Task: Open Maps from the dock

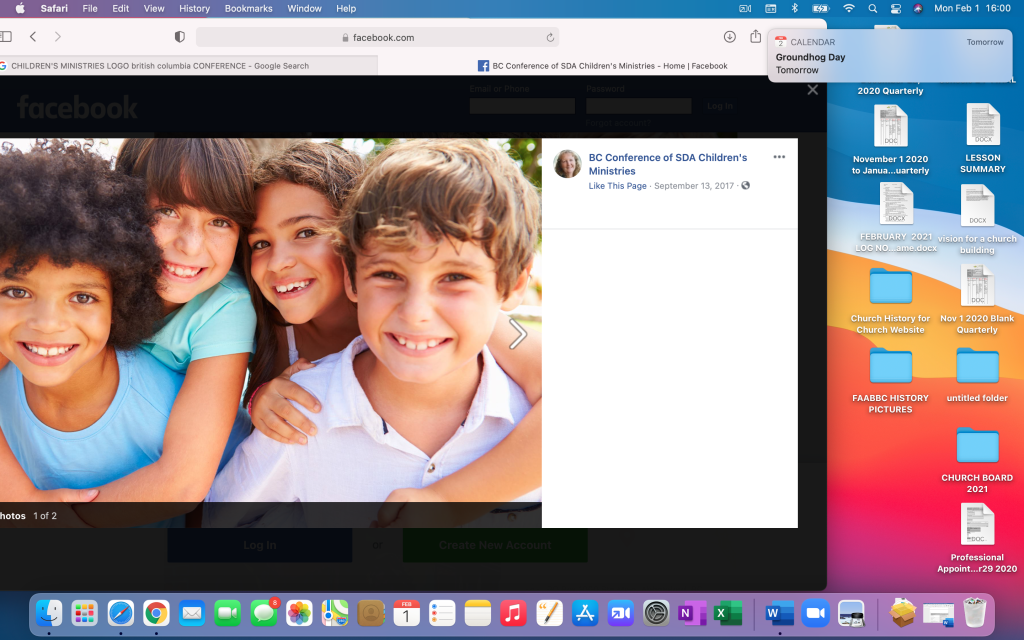Action: point(335,613)
